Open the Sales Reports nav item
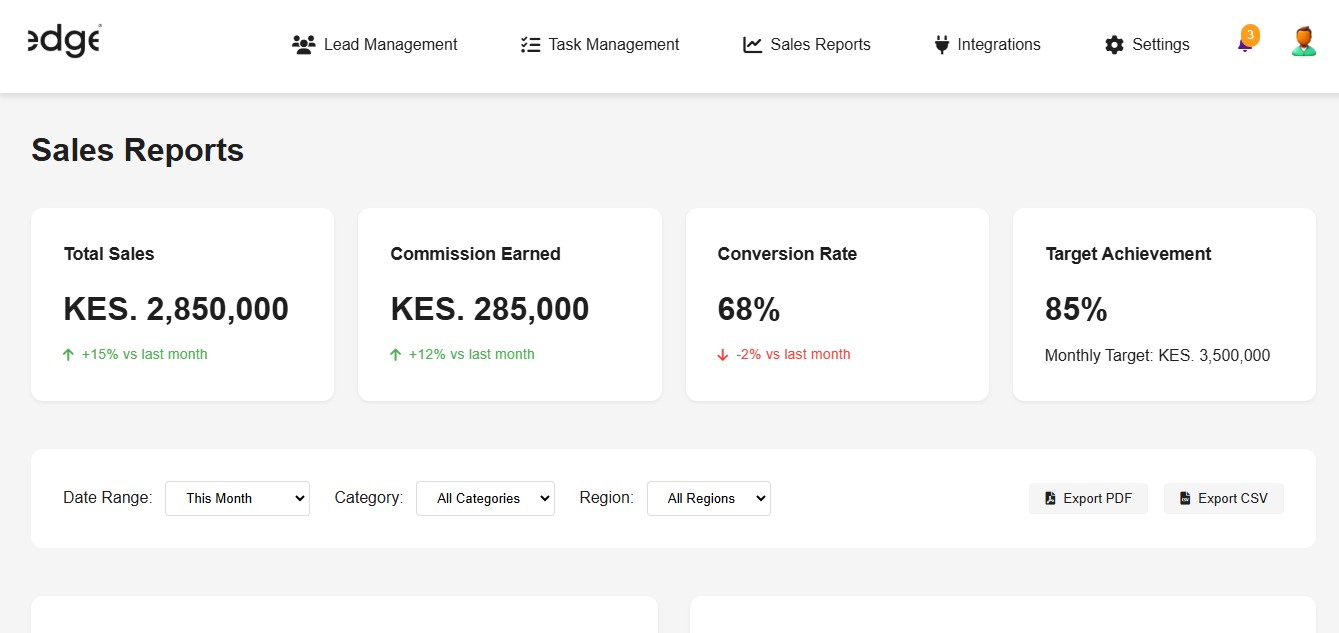 pos(807,45)
